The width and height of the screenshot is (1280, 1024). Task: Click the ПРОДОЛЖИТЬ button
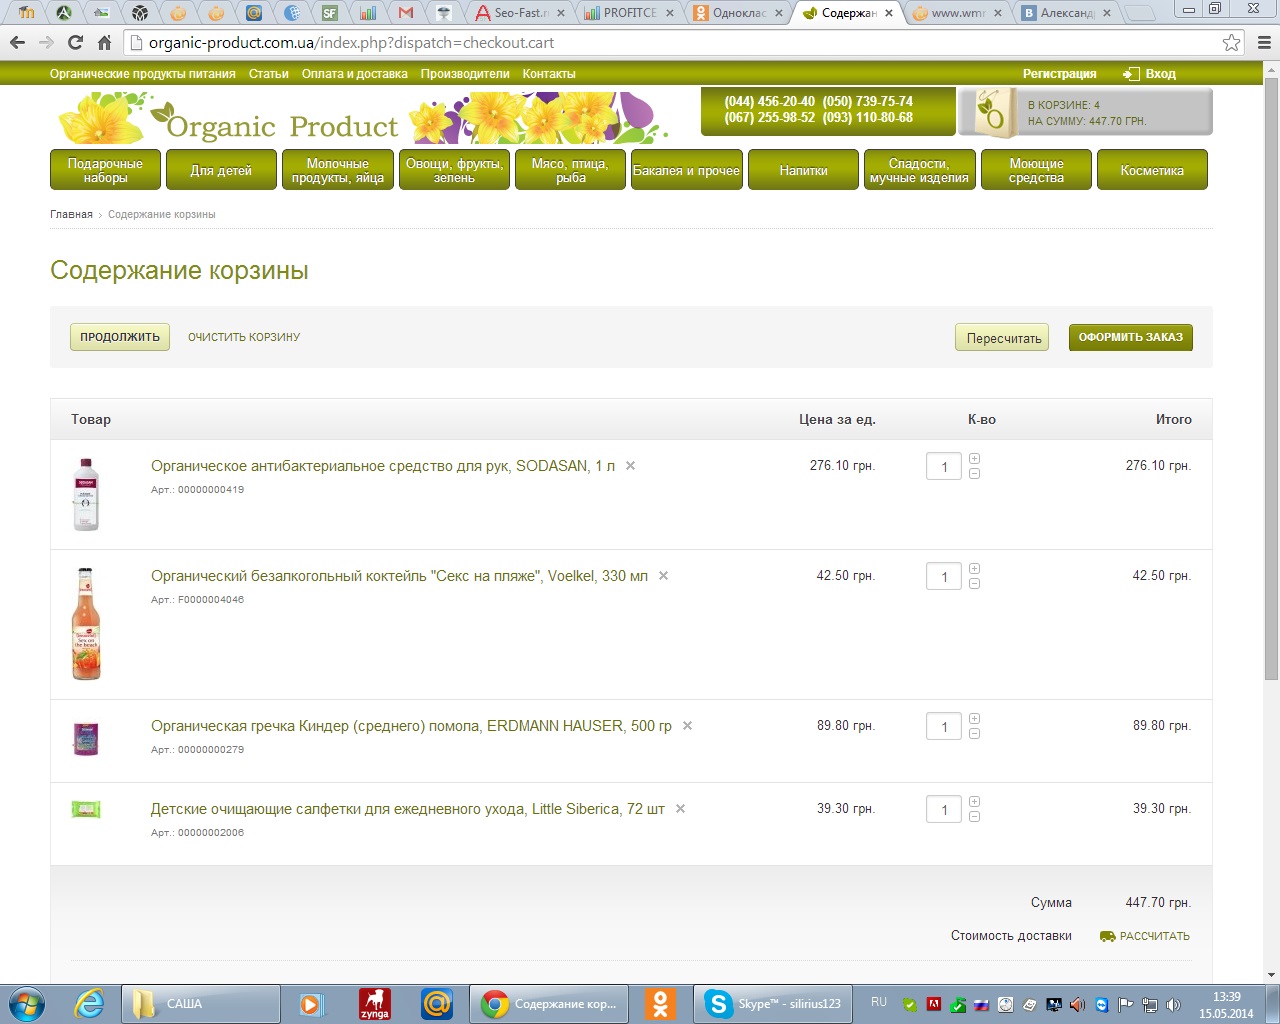(120, 337)
